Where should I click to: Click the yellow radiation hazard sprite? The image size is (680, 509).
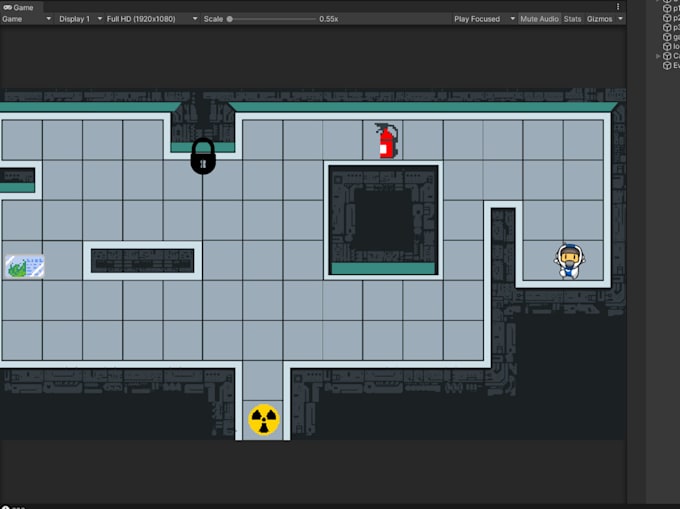(264, 420)
